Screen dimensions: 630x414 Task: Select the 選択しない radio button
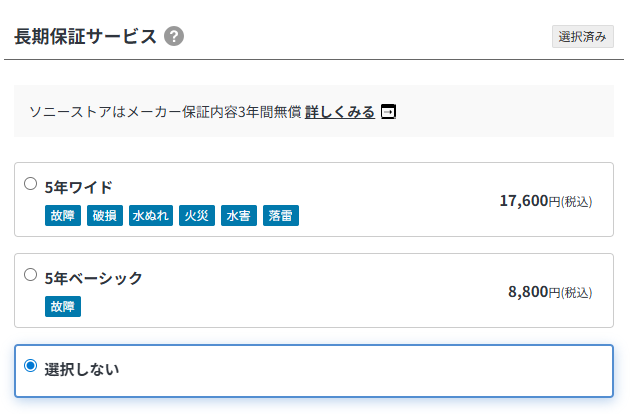click(30, 366)
